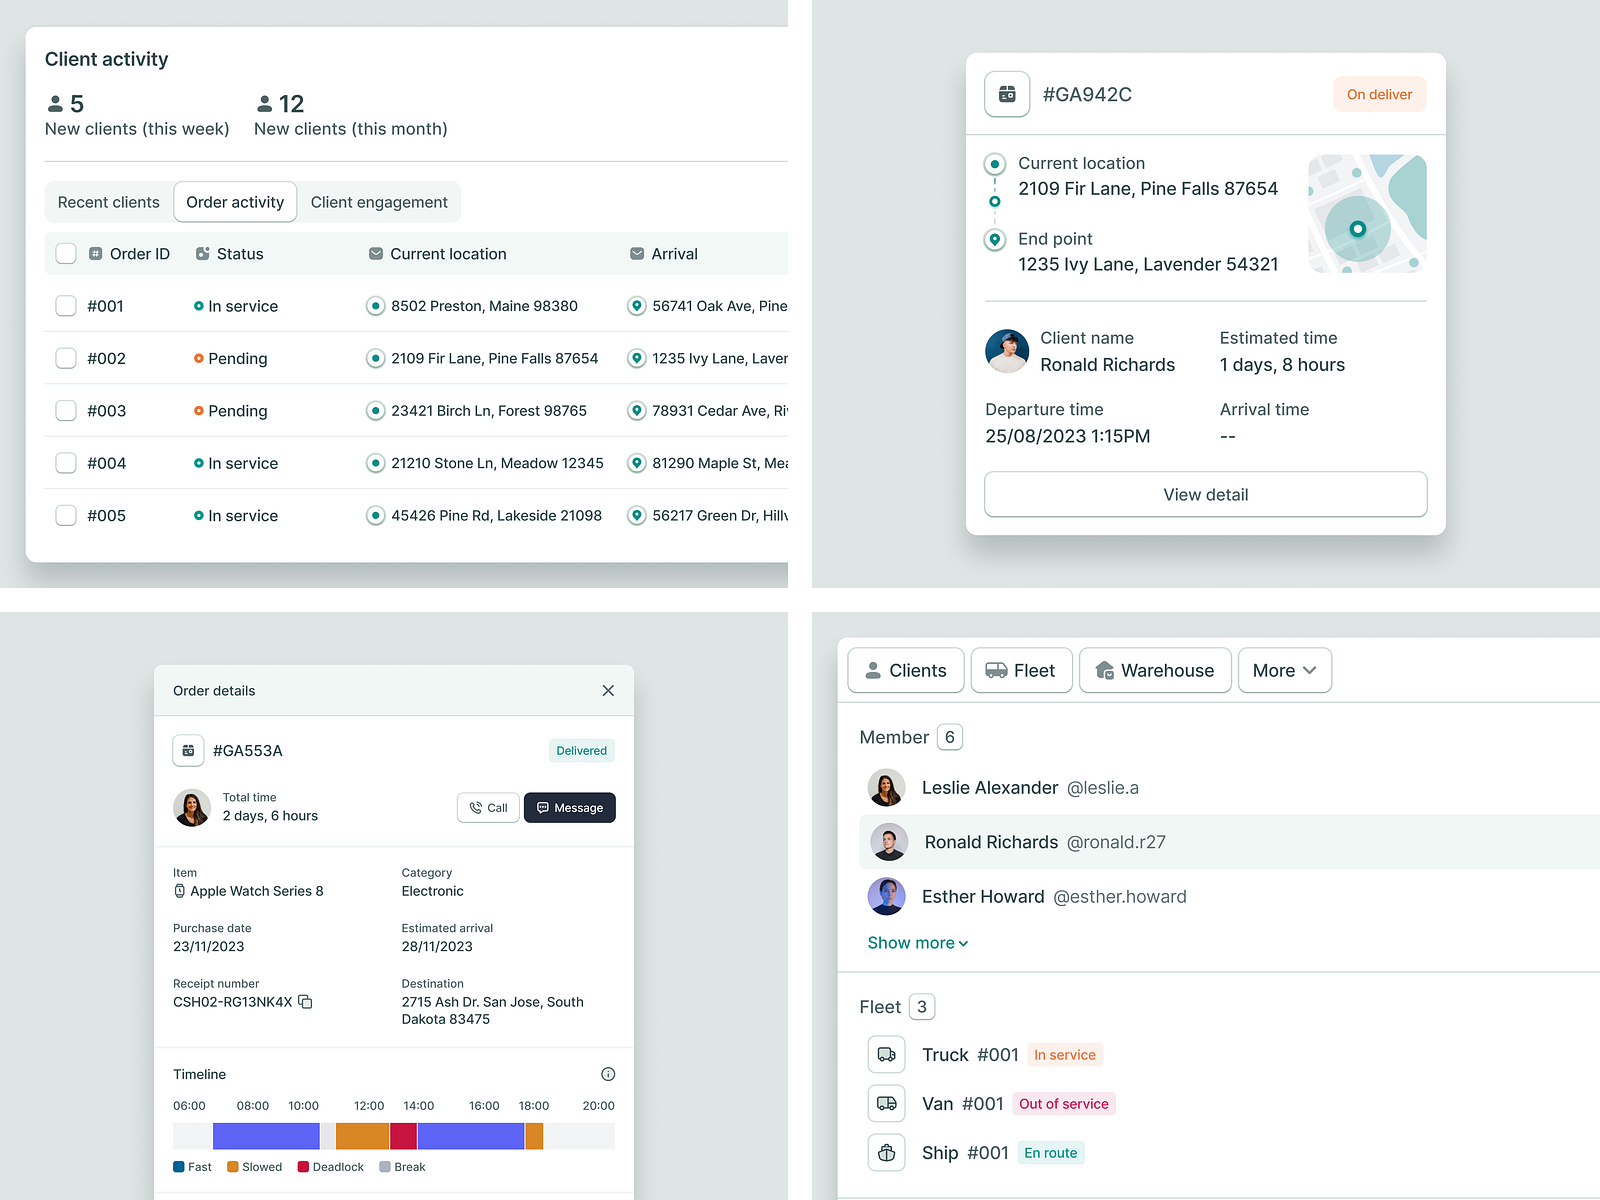
Task: Click the Fleet truck icon in the toolbar
Action: [x=998, y=670]
